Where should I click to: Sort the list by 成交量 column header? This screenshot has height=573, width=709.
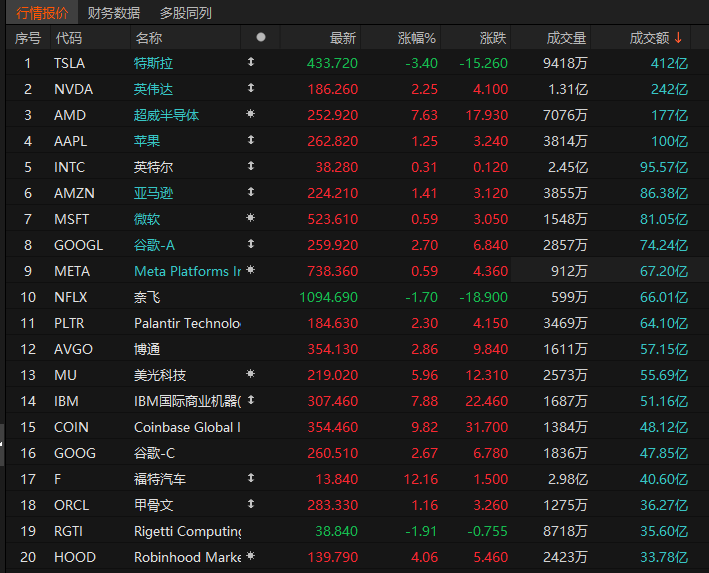[x=566, y=38]
